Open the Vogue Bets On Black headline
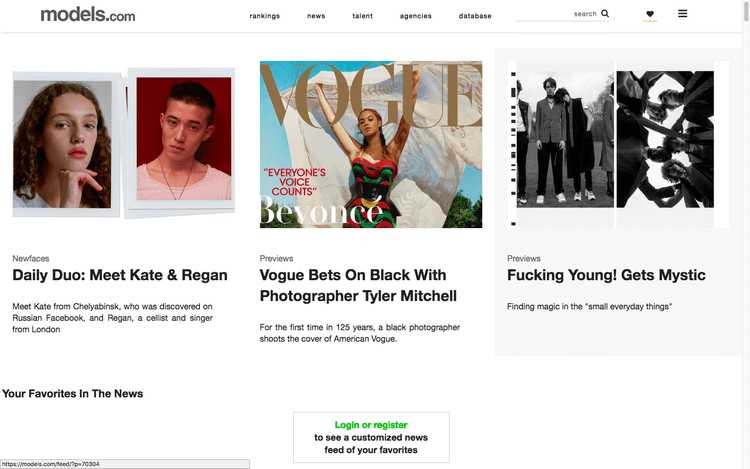Screen dimensions: 750x469 [358, 285]
